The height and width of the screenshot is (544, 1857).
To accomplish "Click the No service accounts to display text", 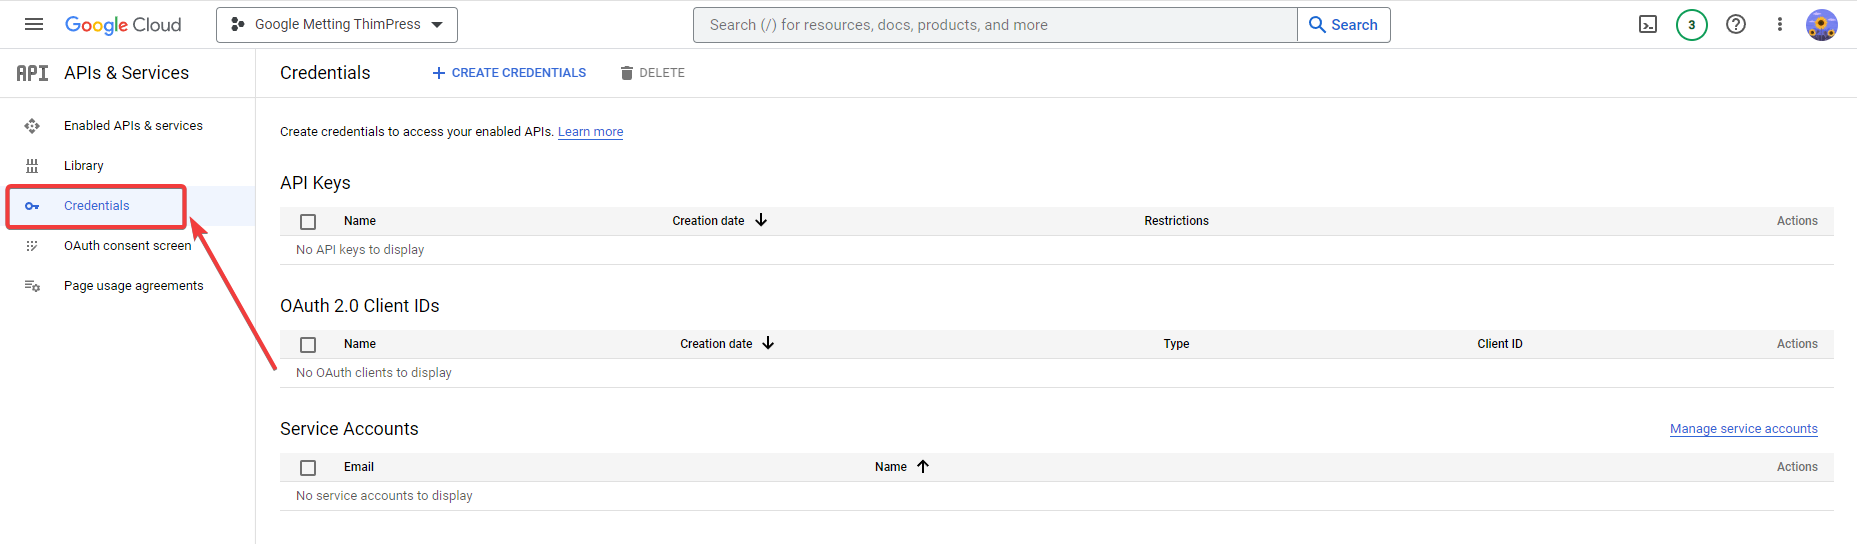I will click(x=384, y=496).
